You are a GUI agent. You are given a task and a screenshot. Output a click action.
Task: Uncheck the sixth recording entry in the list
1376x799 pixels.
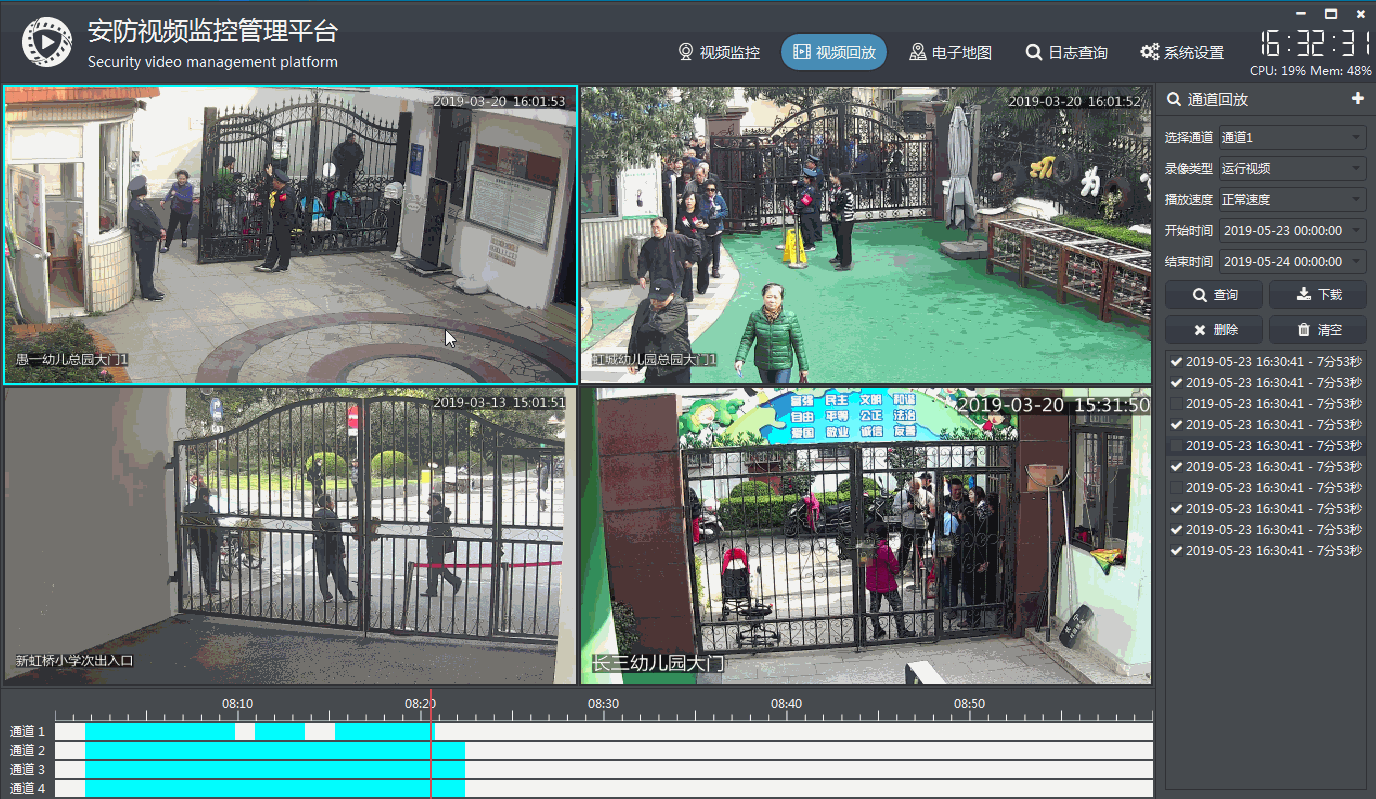[1176, 466]
